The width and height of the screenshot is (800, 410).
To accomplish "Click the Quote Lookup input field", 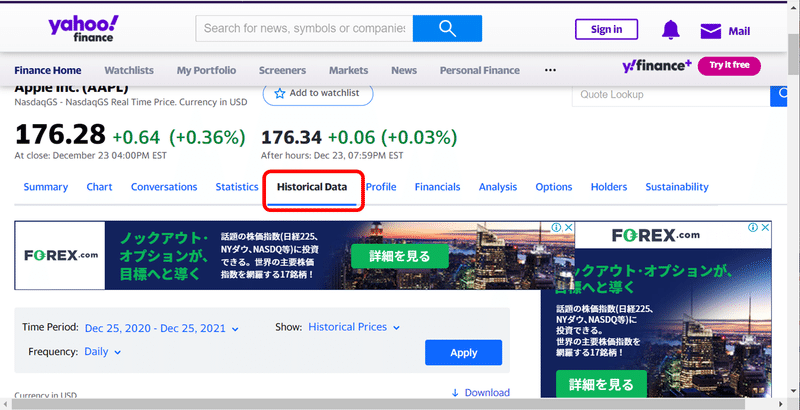I will pos(671,94).
